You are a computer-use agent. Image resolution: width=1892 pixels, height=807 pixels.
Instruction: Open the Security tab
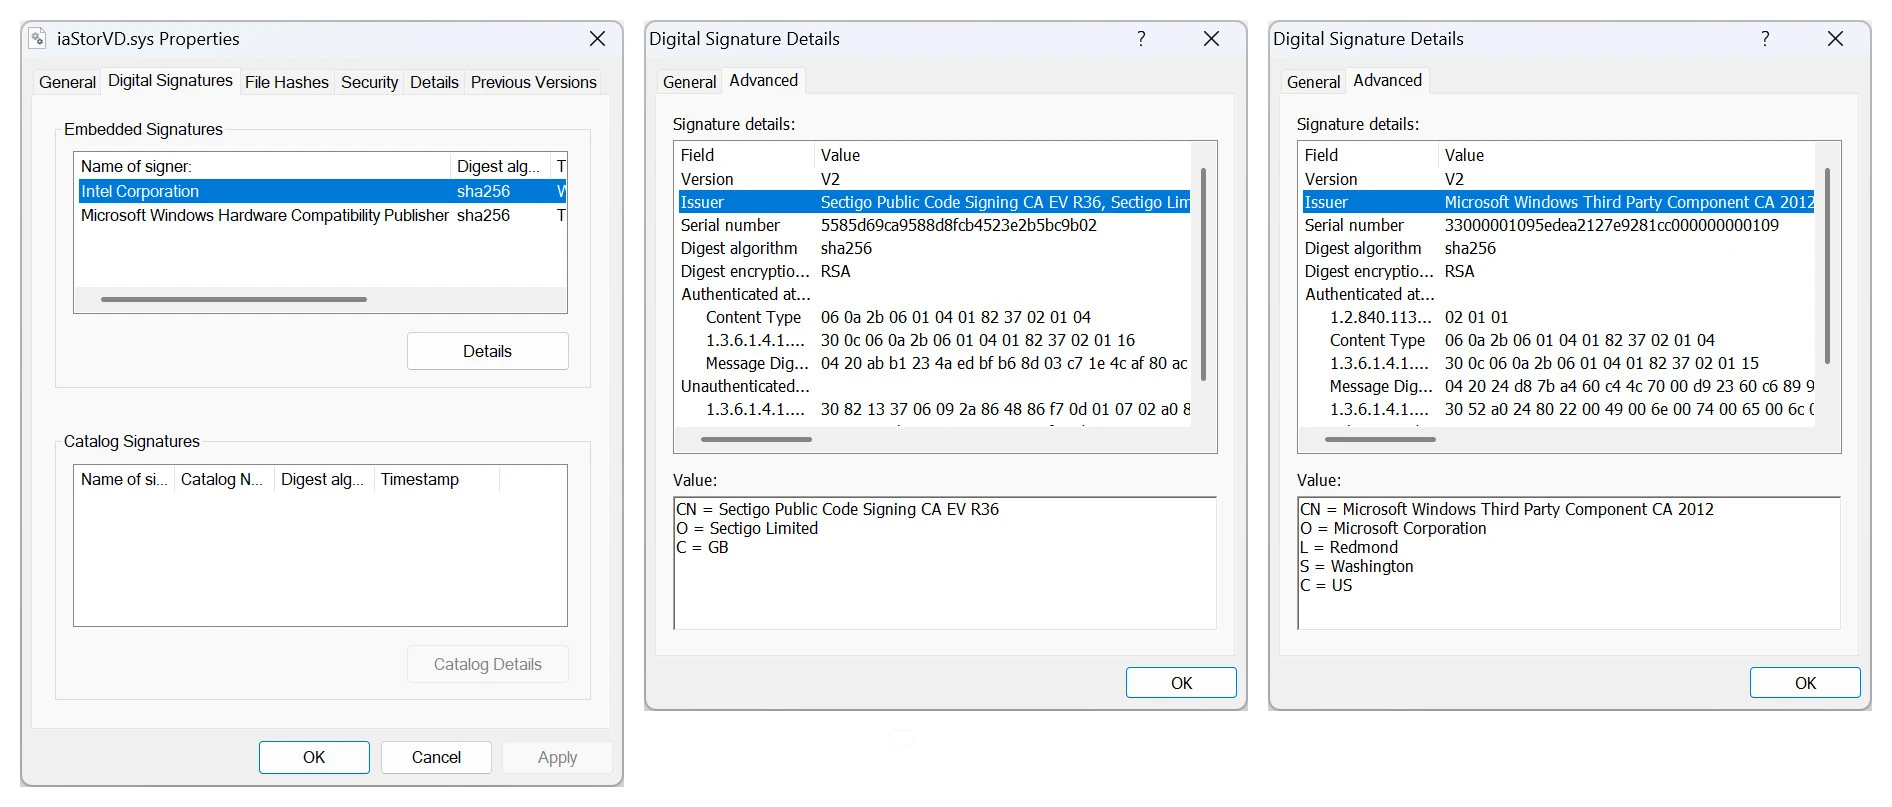click(369, 82)
